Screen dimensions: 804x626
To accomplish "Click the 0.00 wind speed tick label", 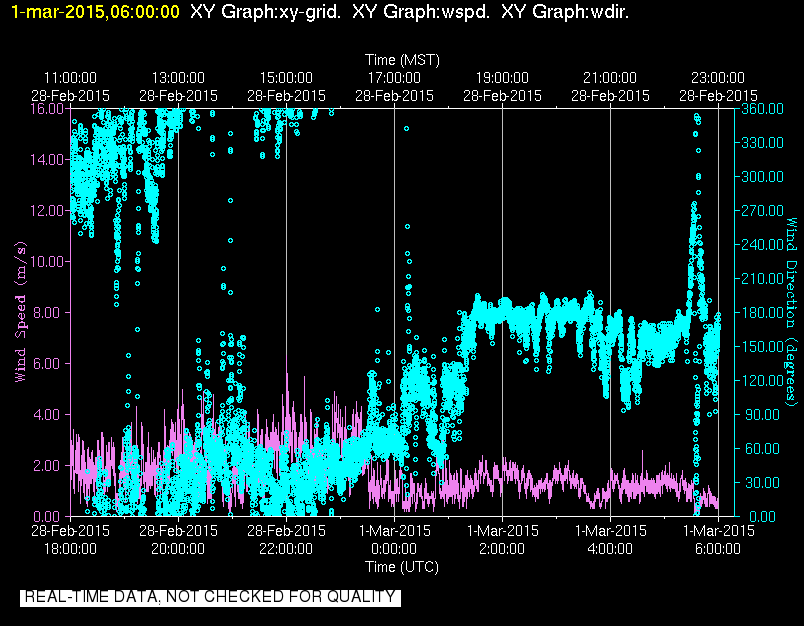I will tap(50, 516).
